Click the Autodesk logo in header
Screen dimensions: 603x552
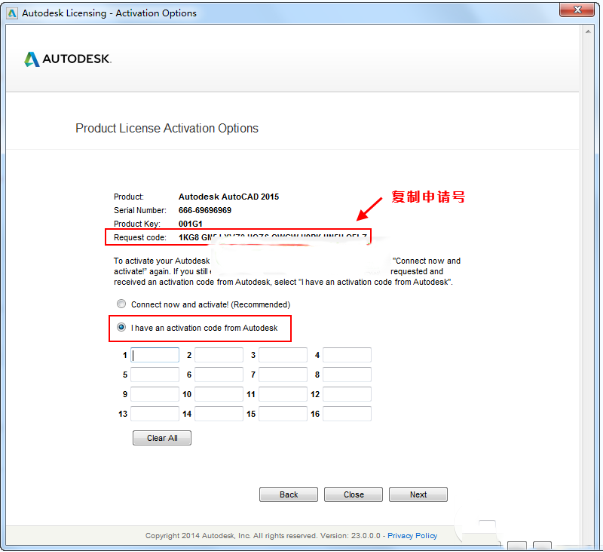pos(68,59)
